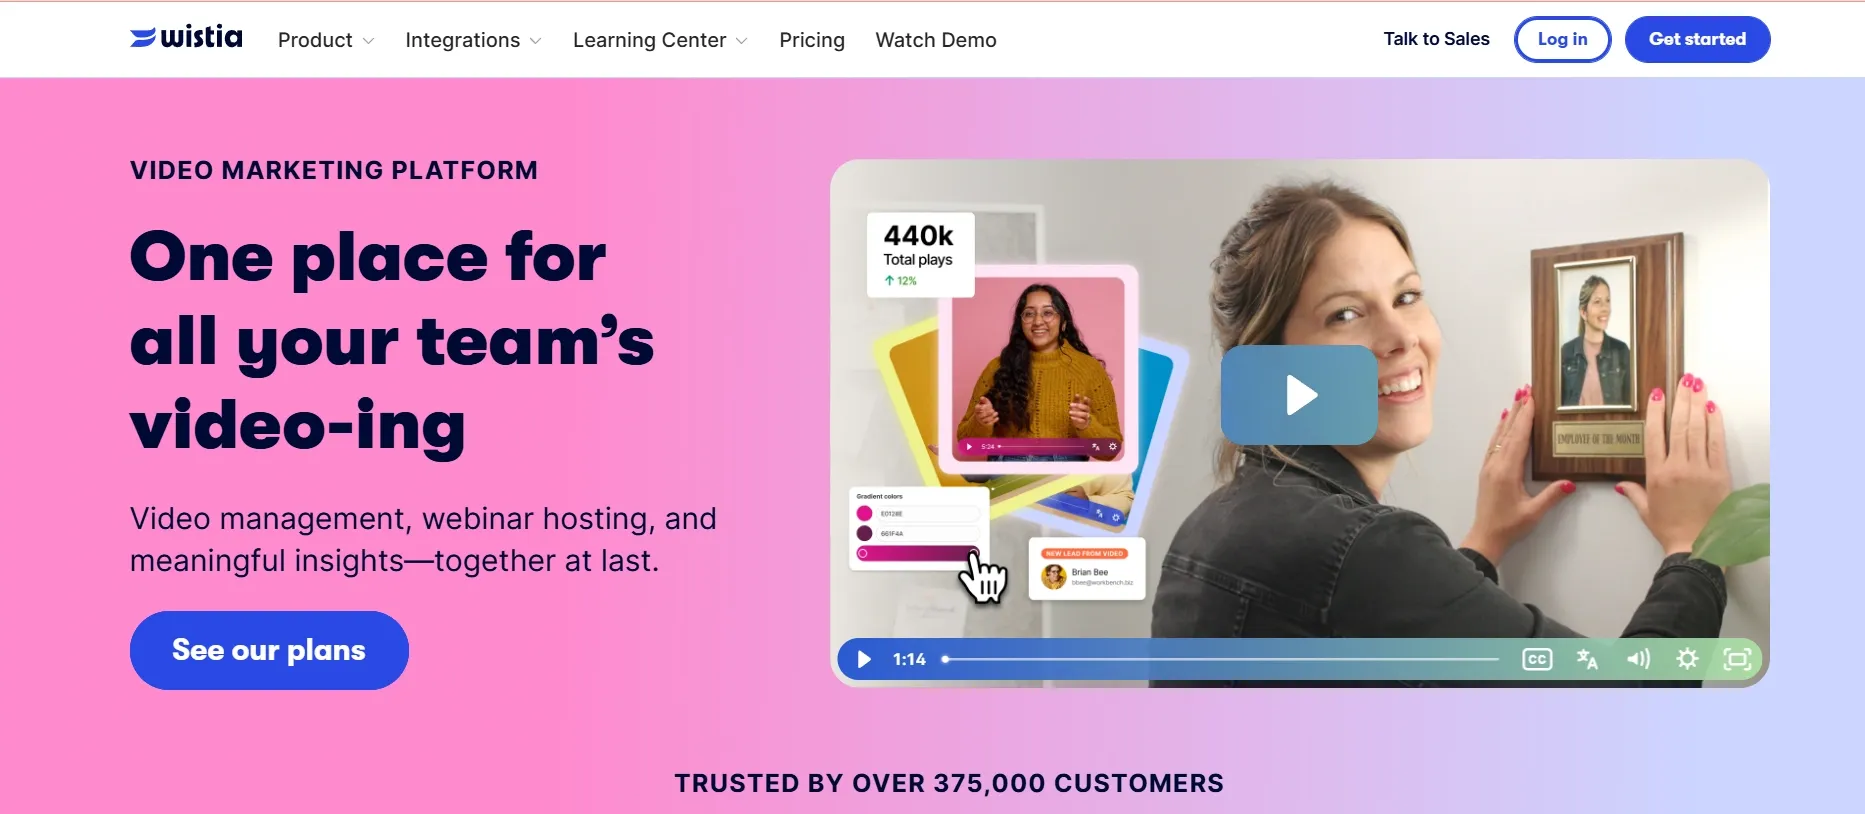The image size is (1865, 814).
Task: Click the Get started button
Action: pos(1697,39)
